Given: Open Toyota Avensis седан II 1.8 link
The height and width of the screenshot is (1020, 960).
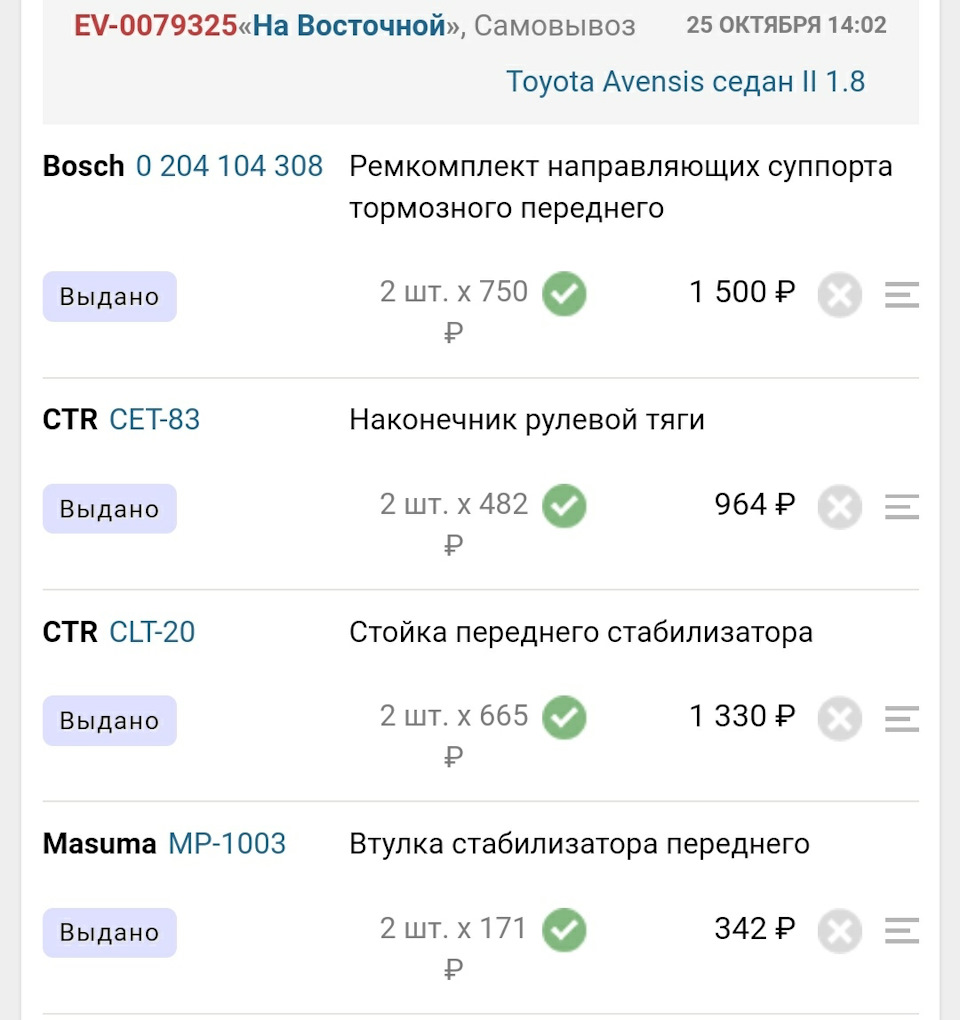Looking at the screenshot, I should point(685,81).
